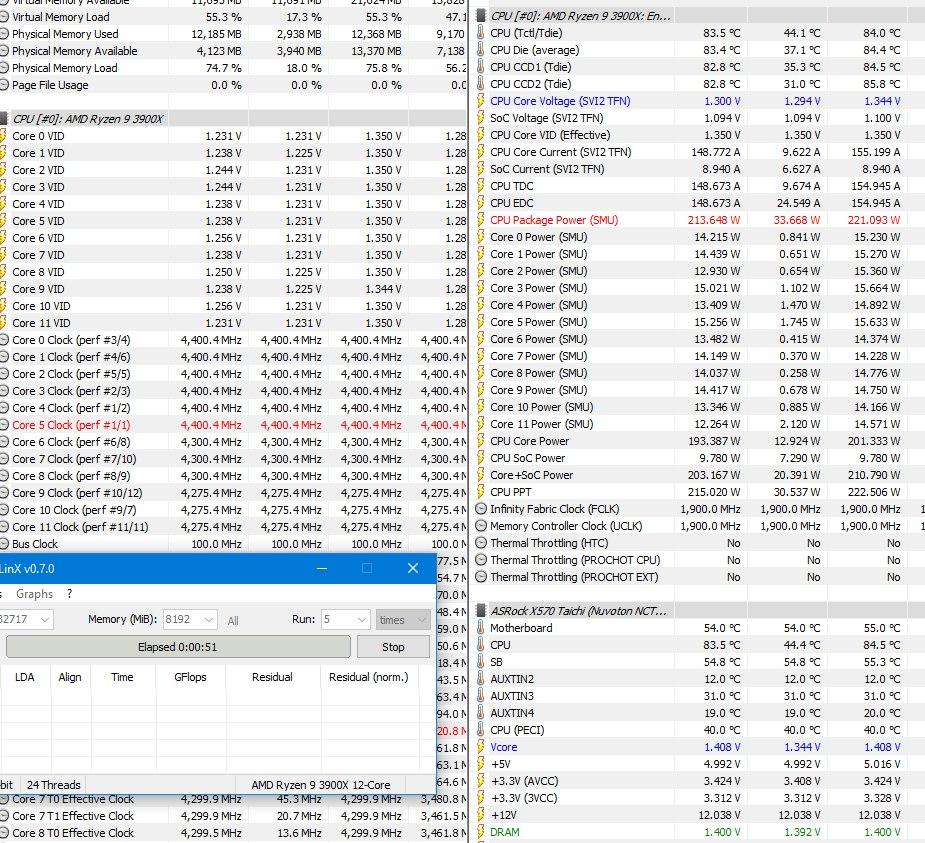The width and height of the screenshot is (925, 843).
Task: Select the 'DRAM' voltage row label
Action: (505, 832)
